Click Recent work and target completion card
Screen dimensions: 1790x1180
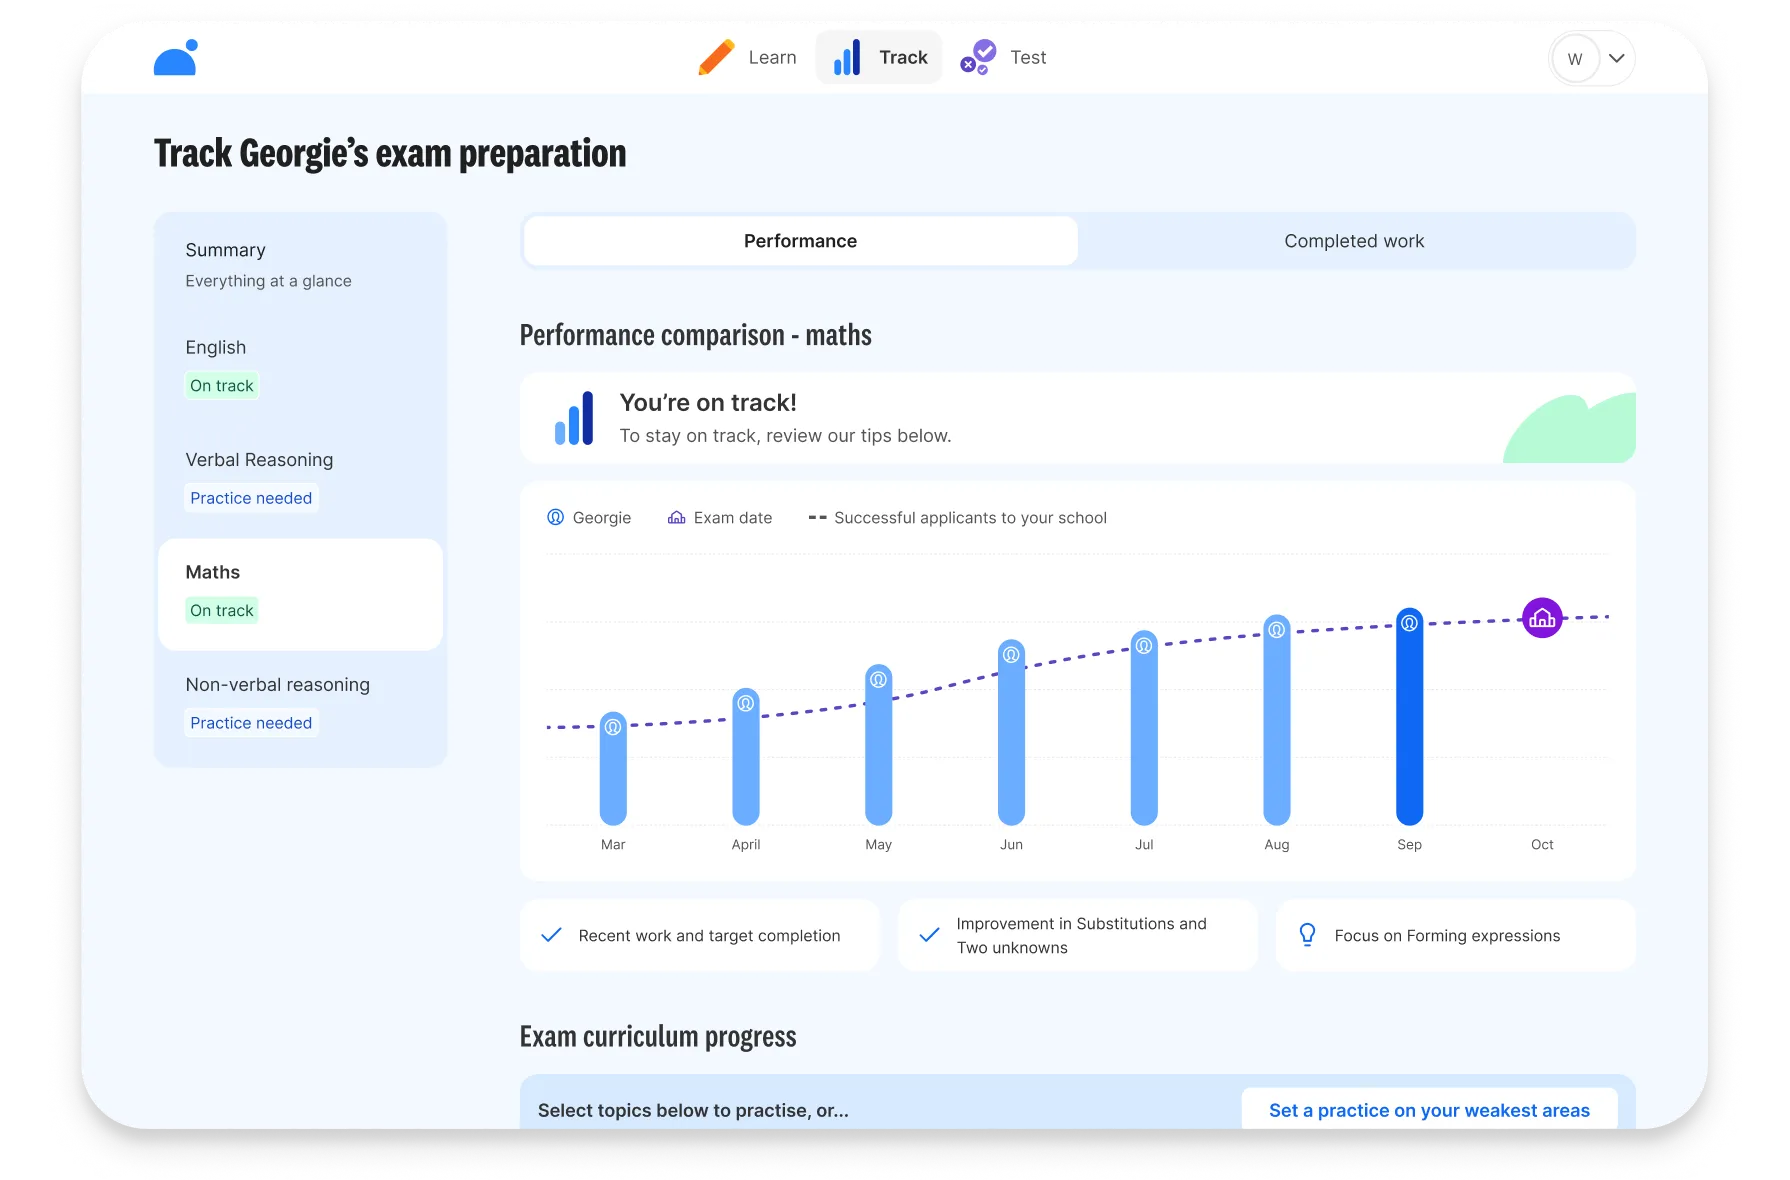click(x=700, y=935)
